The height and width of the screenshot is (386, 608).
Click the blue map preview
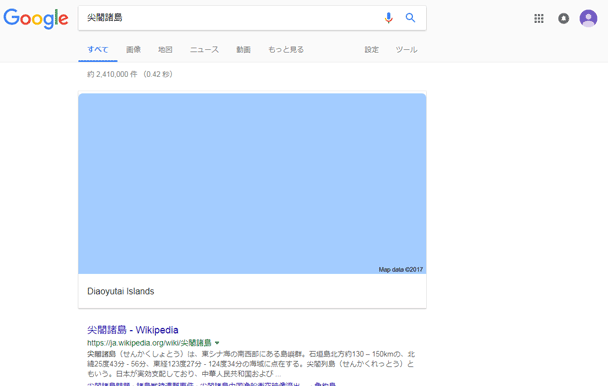pos(252,183)
